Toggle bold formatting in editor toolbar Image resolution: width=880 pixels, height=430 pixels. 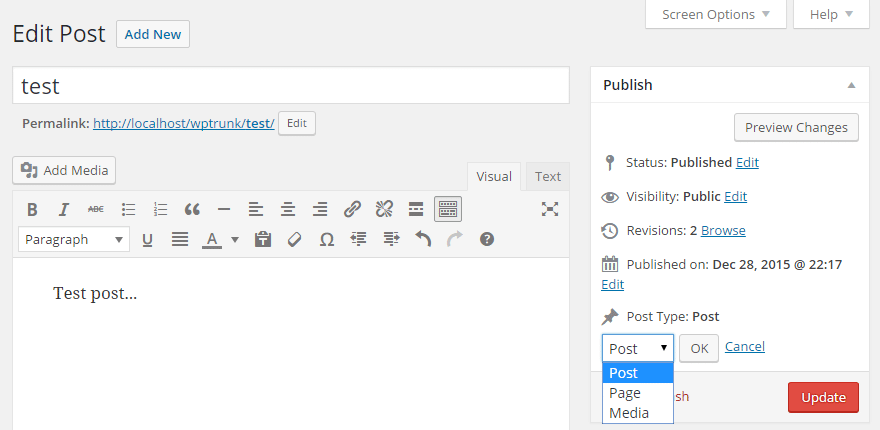click(32, 209)
